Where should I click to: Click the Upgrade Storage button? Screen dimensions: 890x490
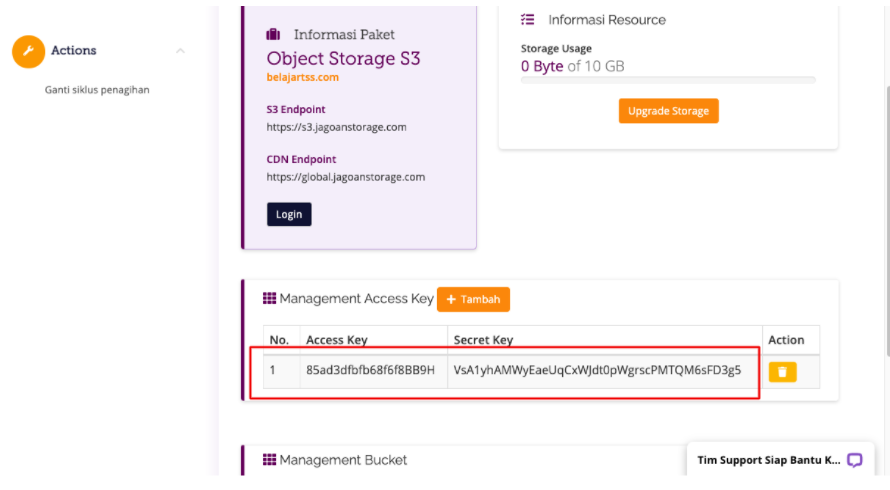click(669, 111)
